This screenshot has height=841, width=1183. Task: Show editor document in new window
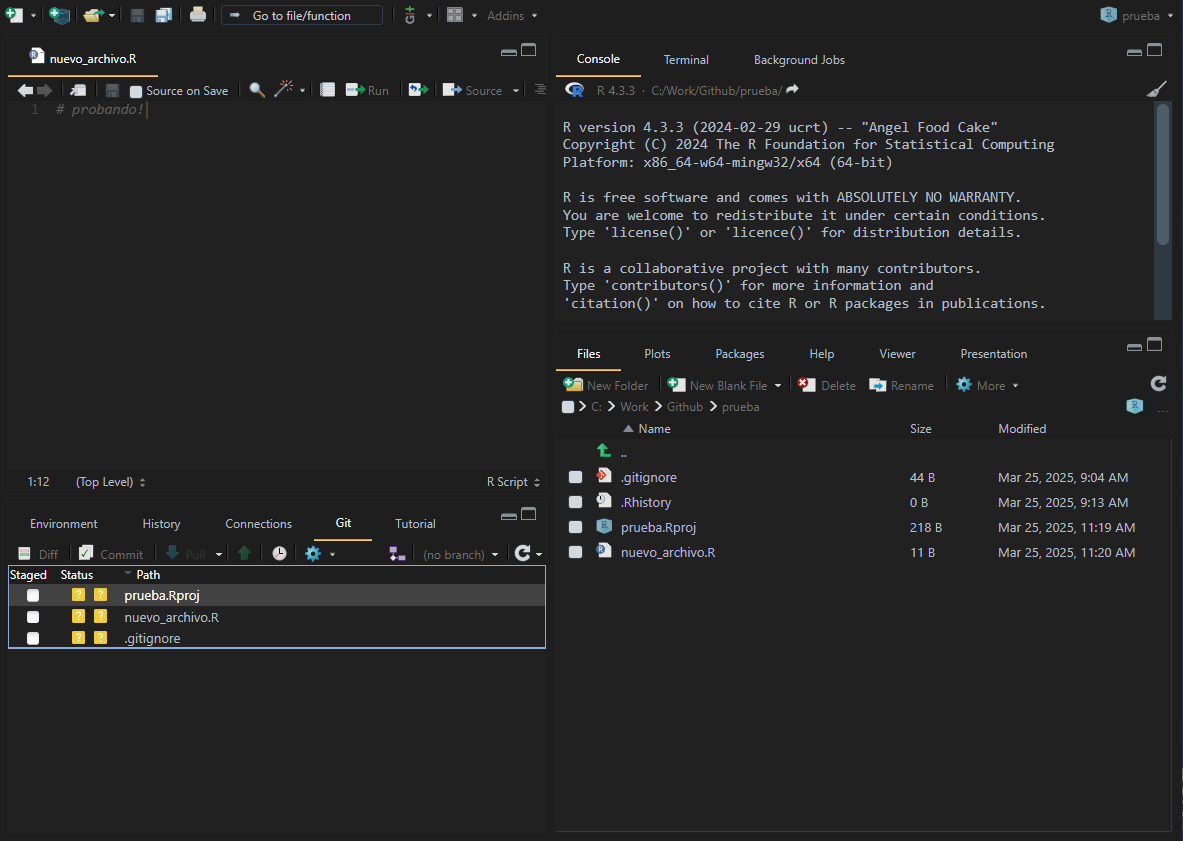(x=78, y=91)
